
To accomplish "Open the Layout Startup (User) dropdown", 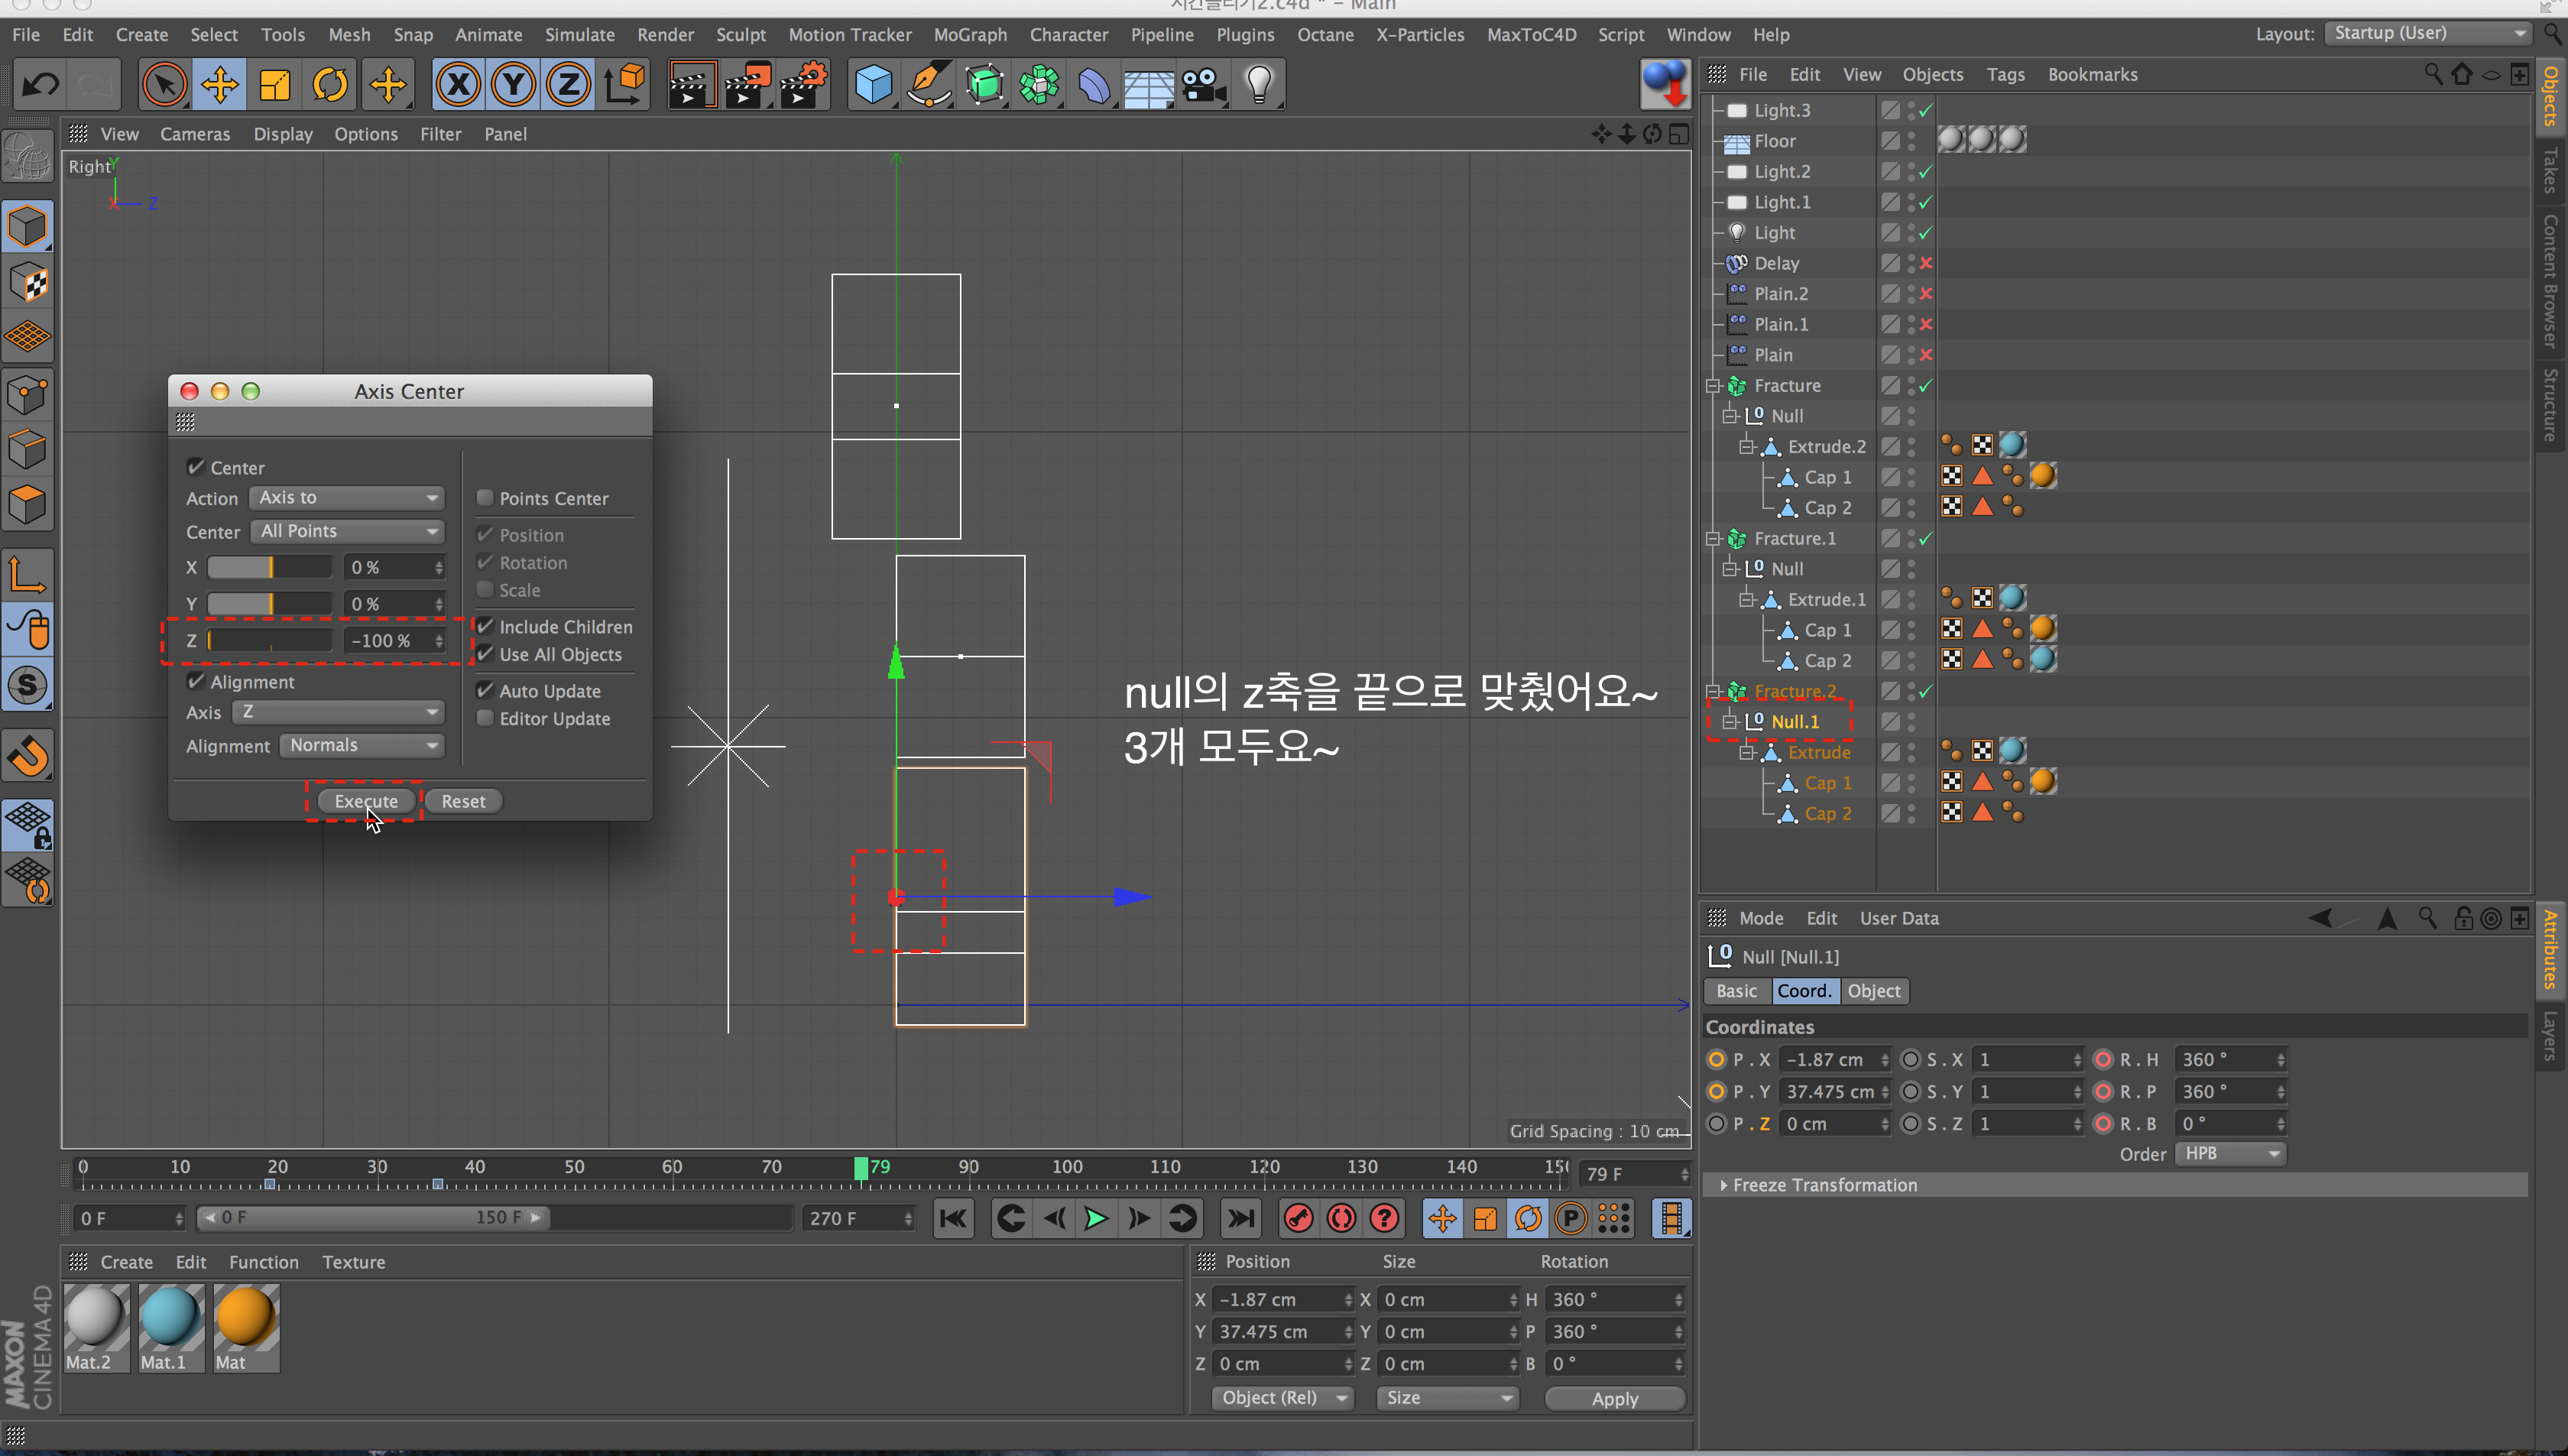I will pyautogui.click(x=2428, y=33).
